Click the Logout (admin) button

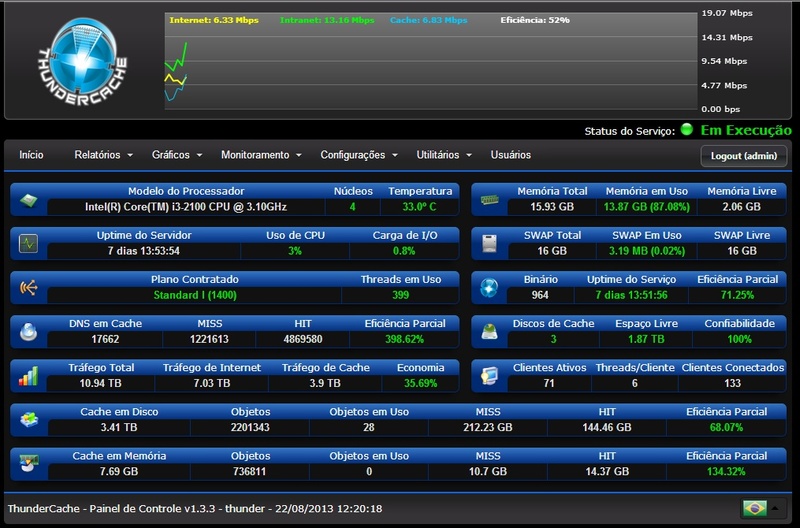(x=744, y=156)
